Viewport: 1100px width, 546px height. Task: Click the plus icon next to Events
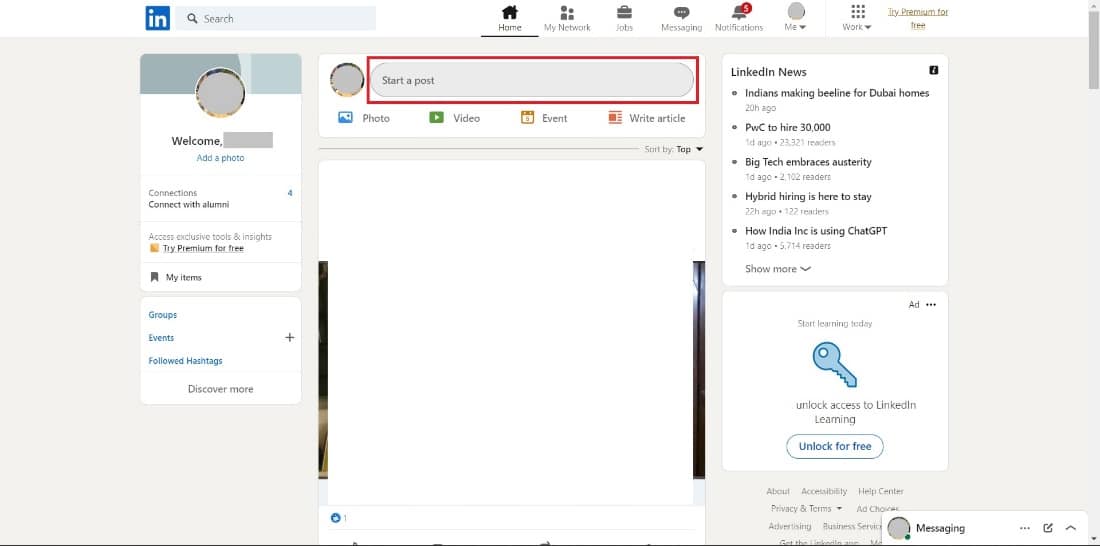tap(290, 338)
